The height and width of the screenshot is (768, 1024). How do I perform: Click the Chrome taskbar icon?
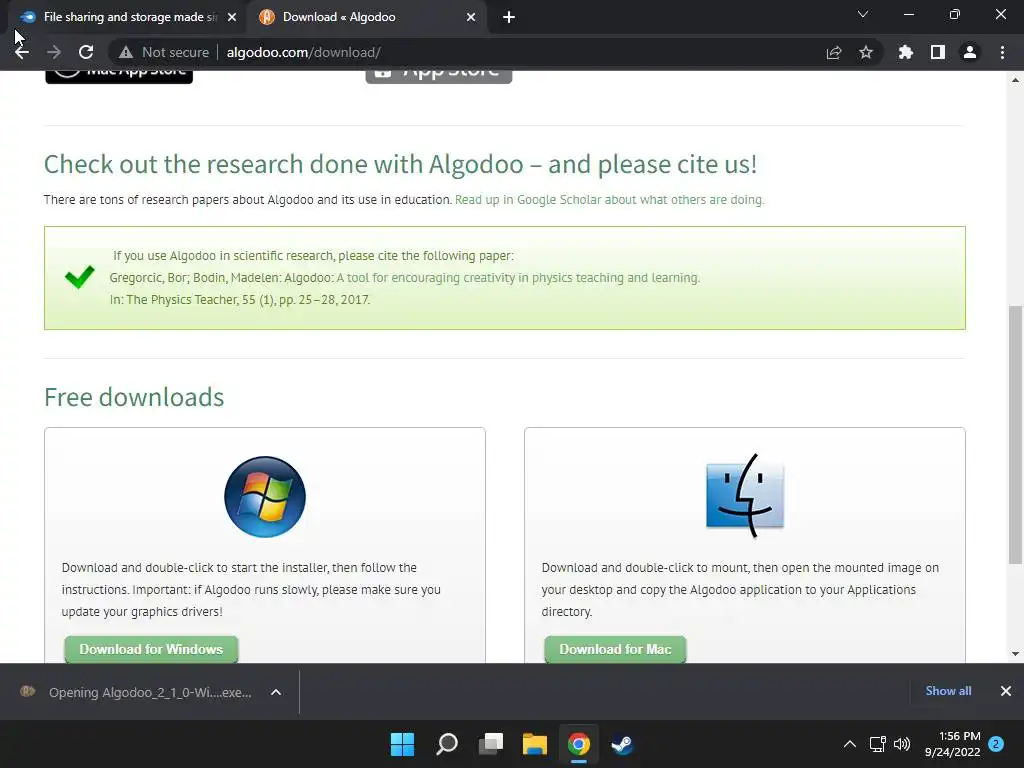tap(579, 744)
